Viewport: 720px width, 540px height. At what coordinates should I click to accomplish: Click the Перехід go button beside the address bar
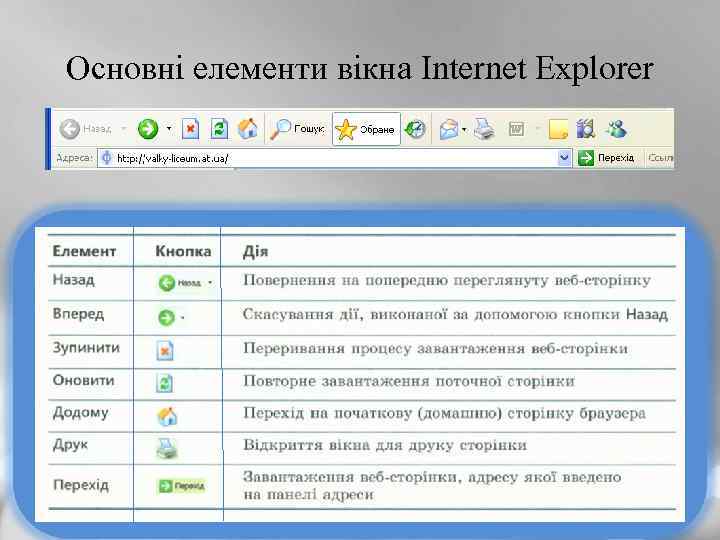(606, 158)
